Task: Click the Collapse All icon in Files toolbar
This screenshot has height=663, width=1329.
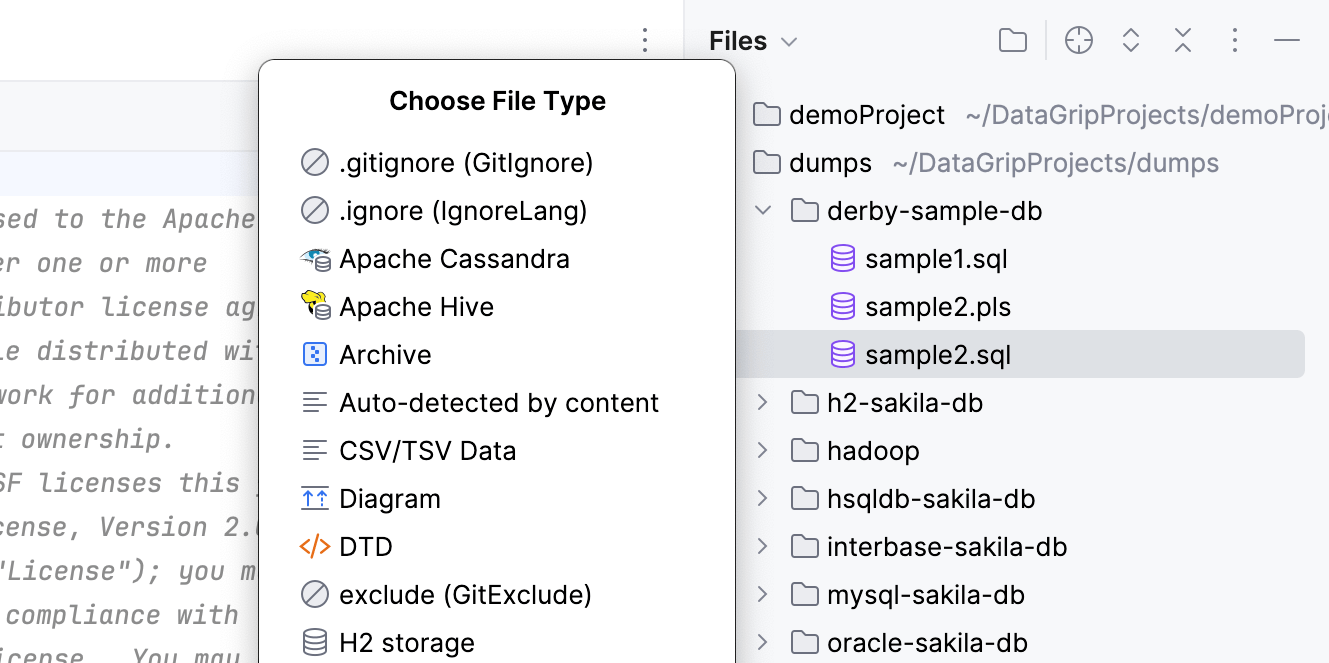Action: (x=1182, y=40)
